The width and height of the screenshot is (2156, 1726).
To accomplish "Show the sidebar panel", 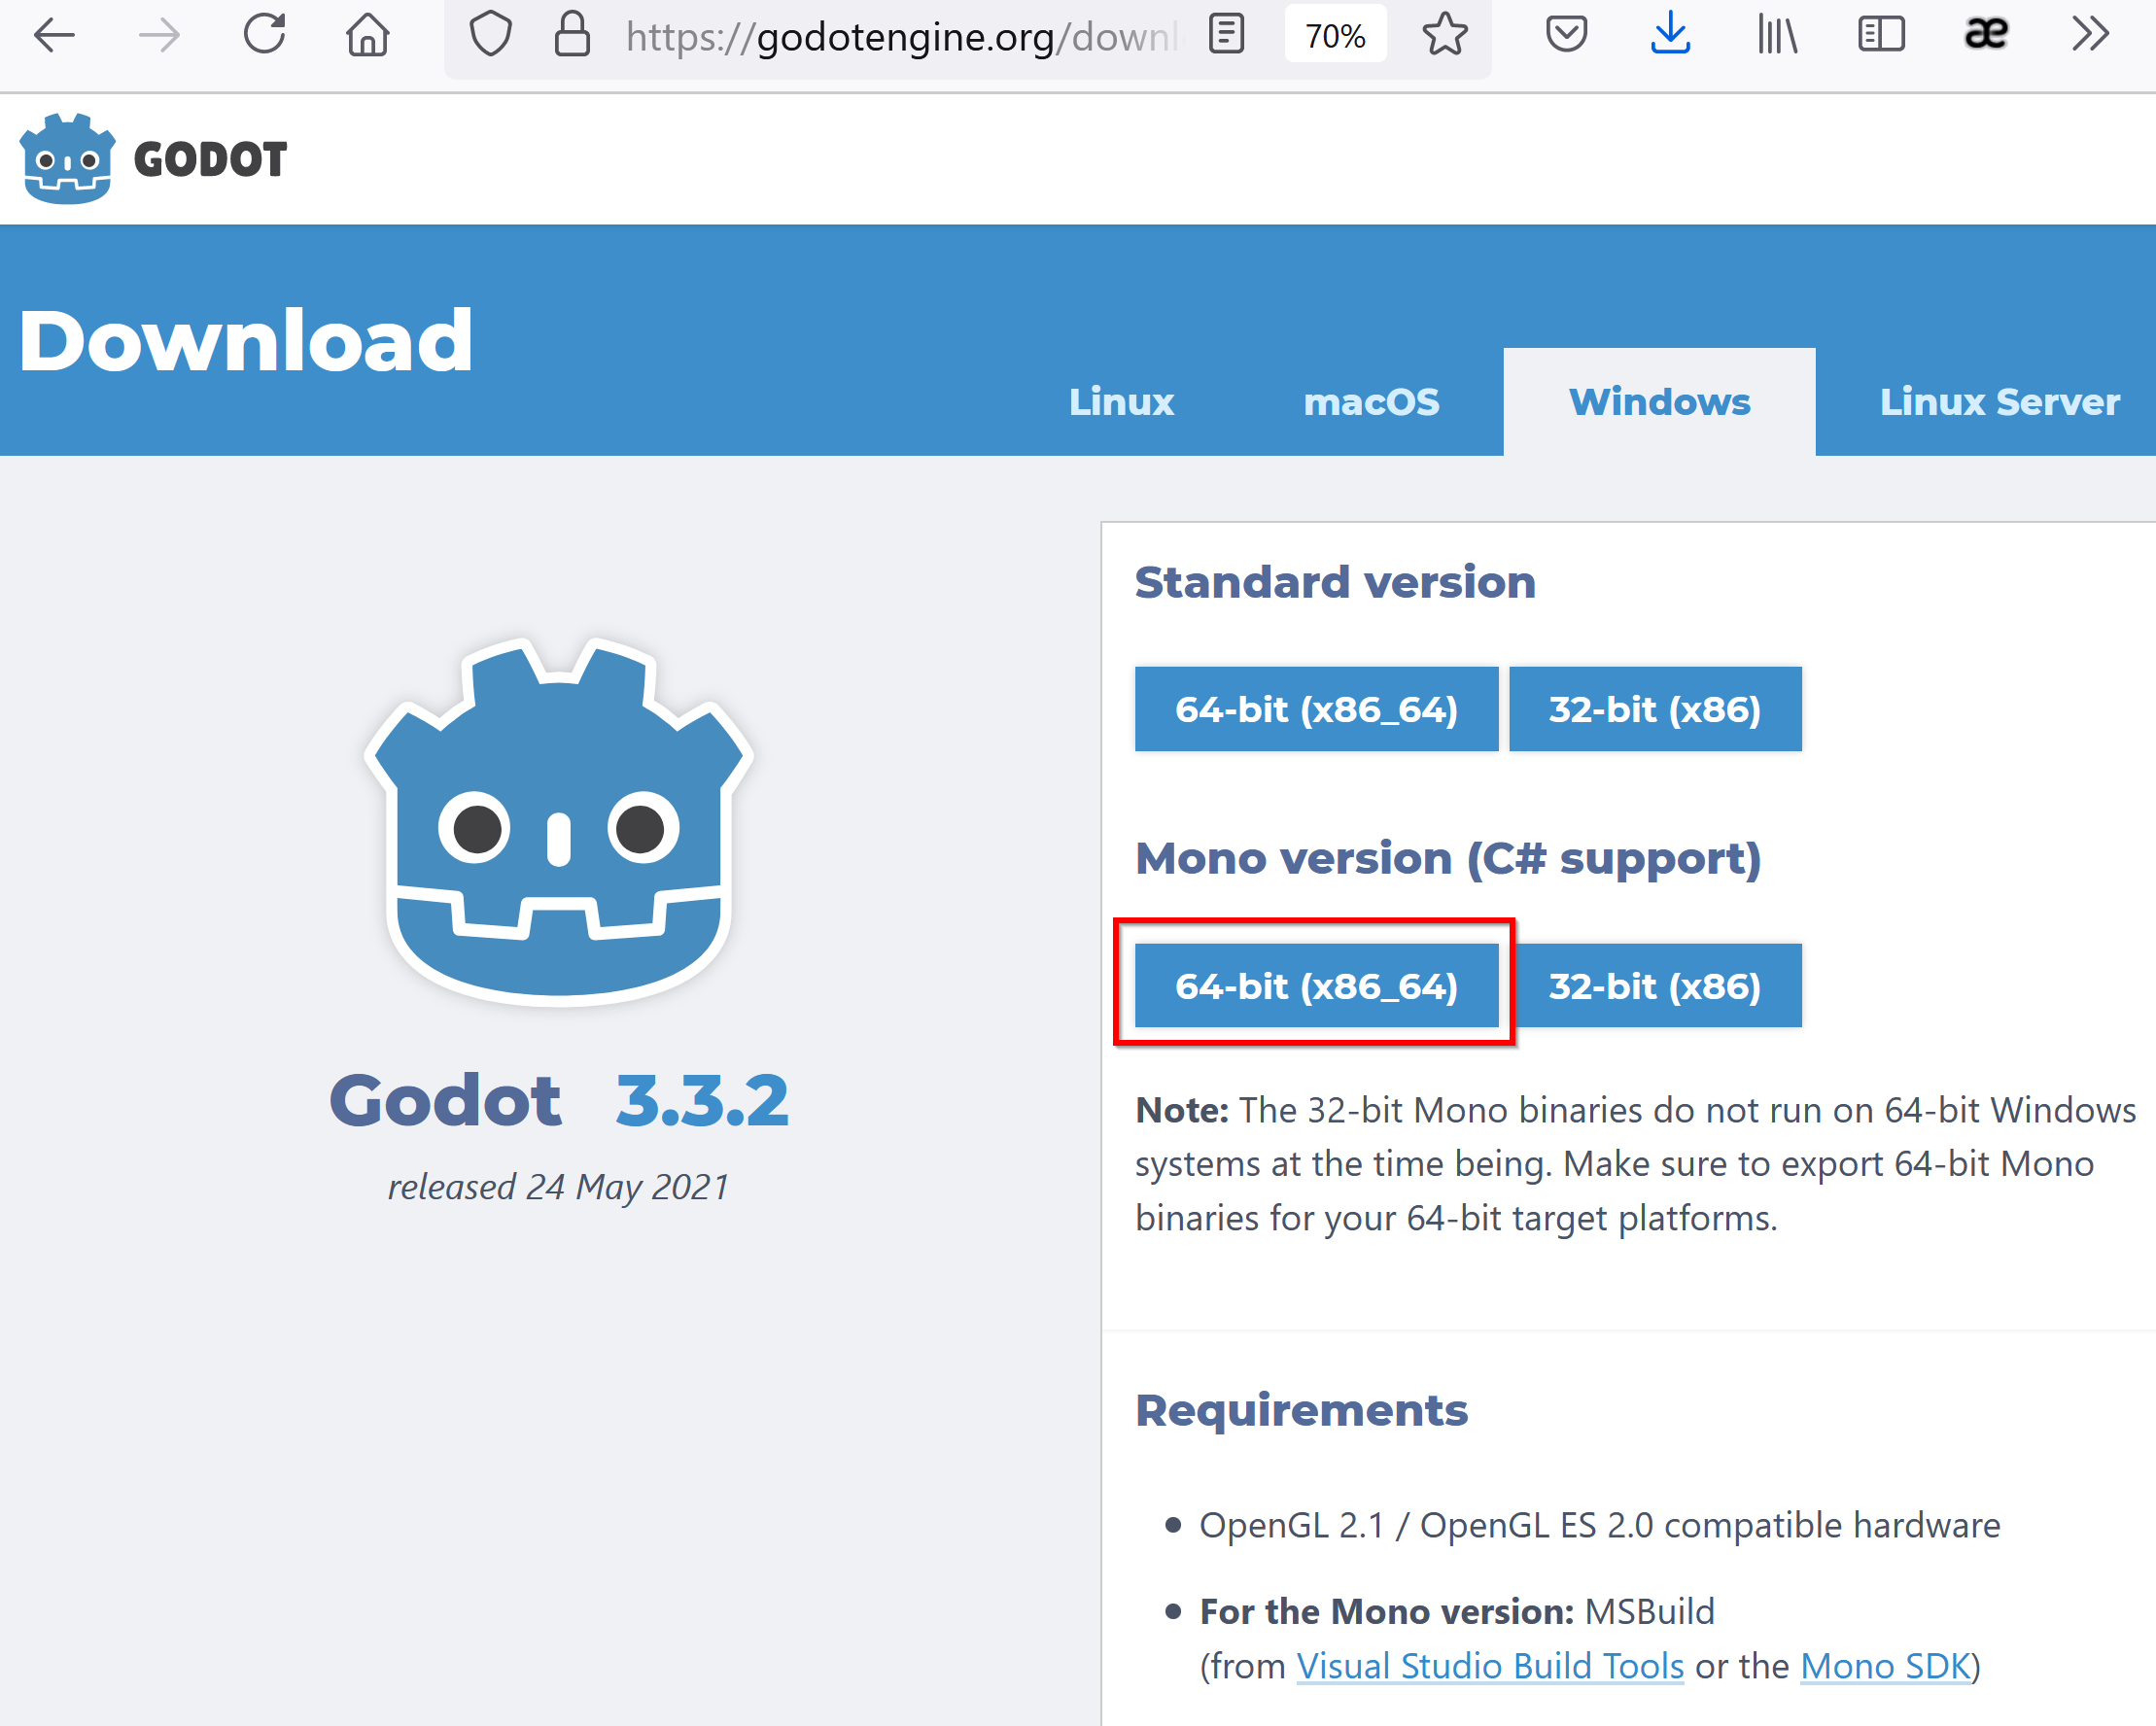I will pyautogui.click(x=1881, y=35).
